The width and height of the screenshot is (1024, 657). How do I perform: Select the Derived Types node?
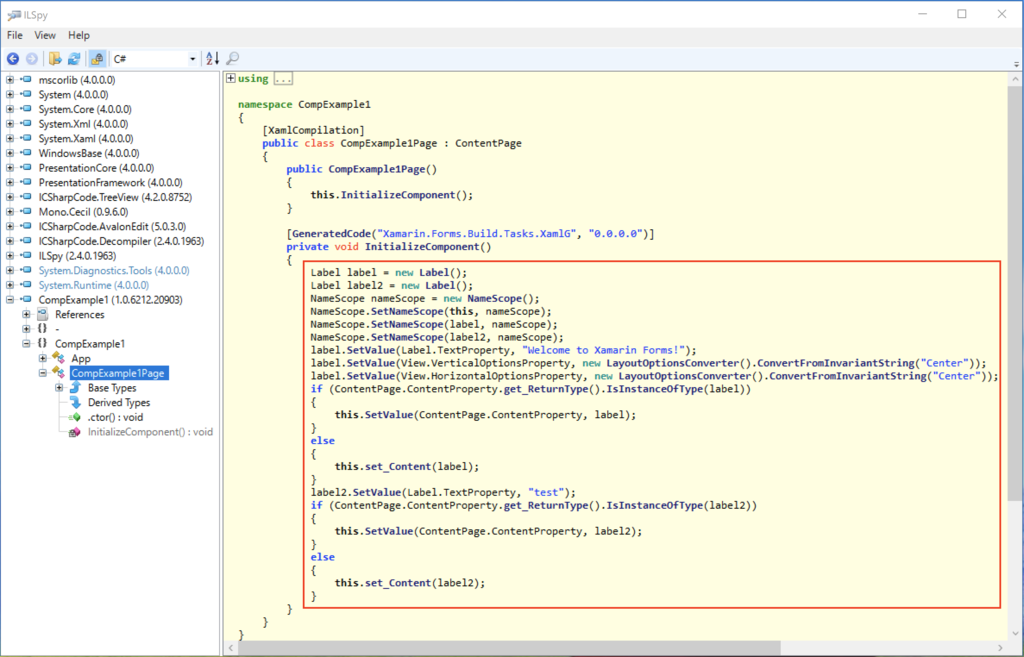[x=119, y=402]
